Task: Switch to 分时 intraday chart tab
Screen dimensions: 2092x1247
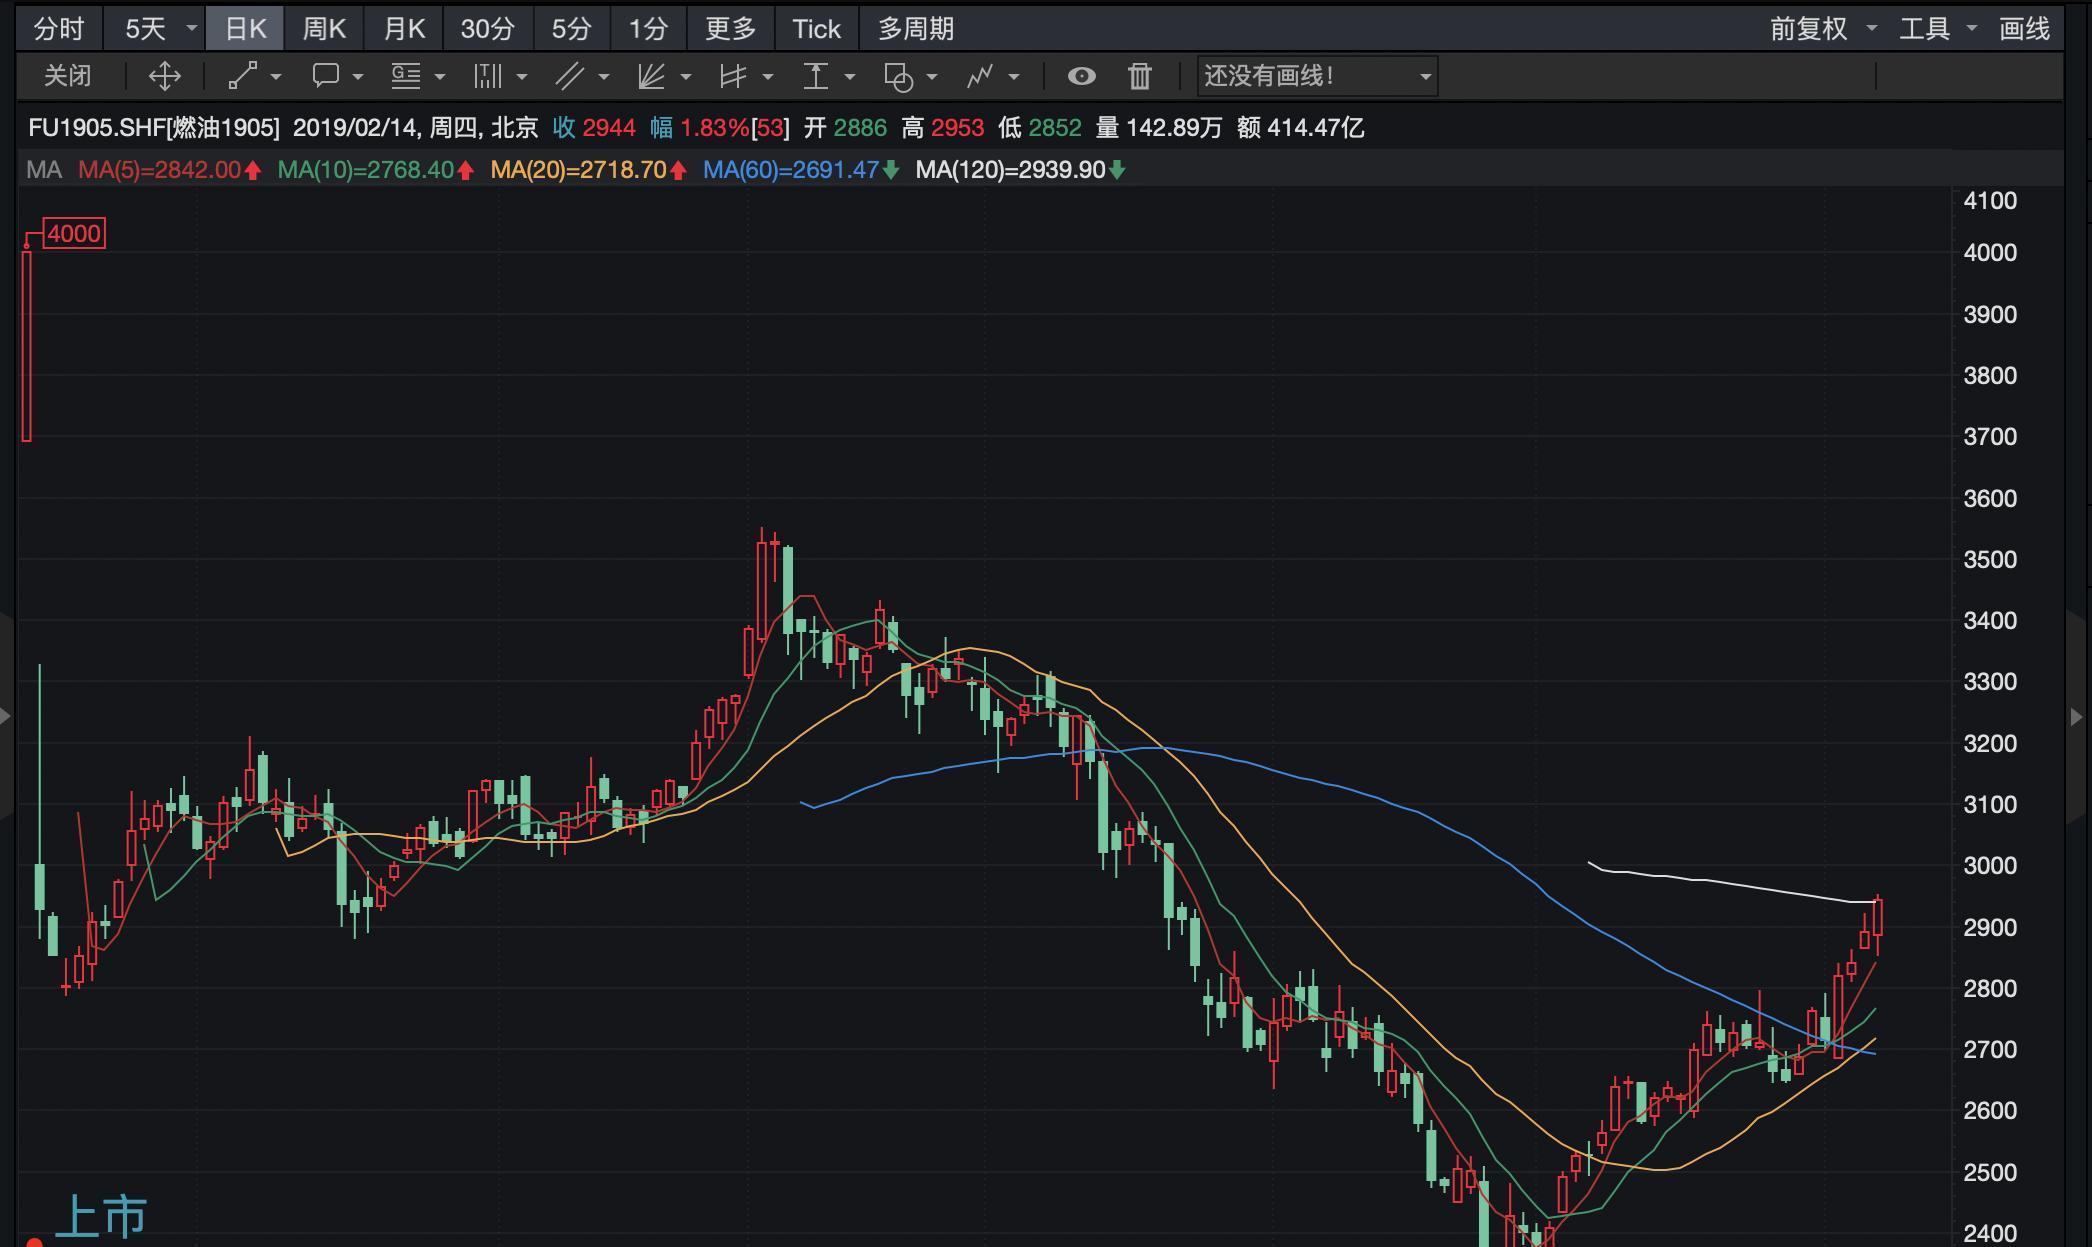Action: click(x=59, y=29)
